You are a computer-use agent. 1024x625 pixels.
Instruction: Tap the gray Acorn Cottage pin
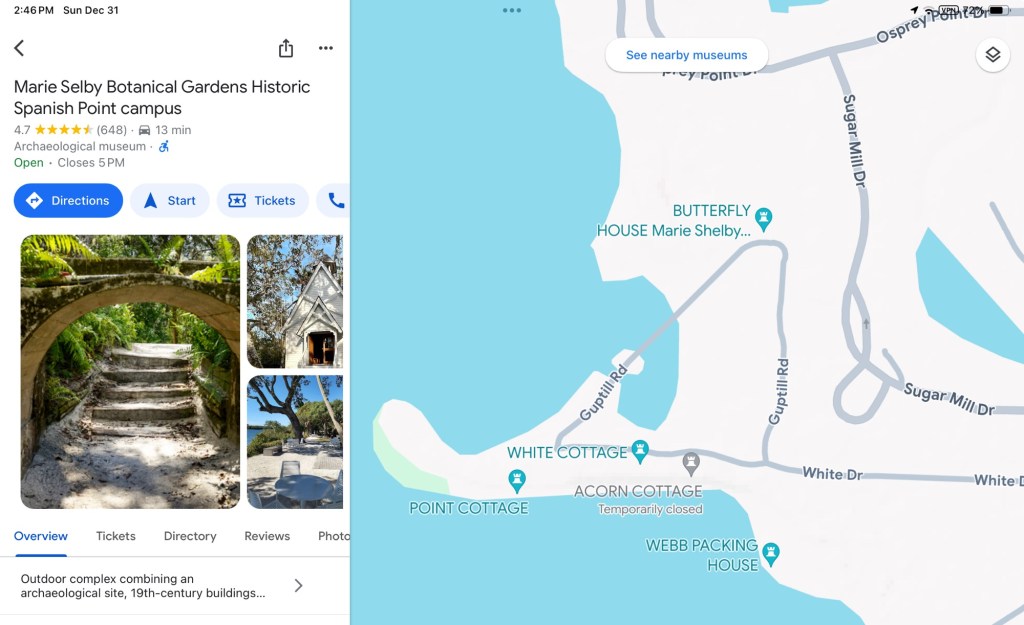point(691,464)
